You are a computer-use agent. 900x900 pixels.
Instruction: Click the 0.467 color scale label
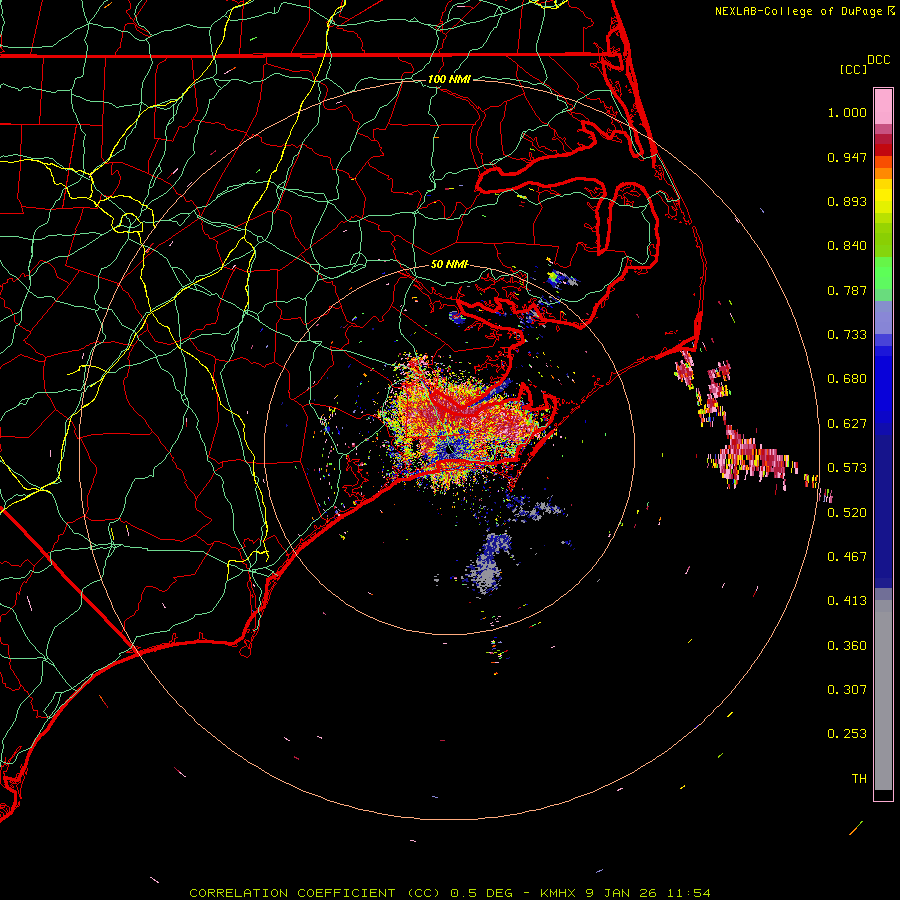(847, 557)
